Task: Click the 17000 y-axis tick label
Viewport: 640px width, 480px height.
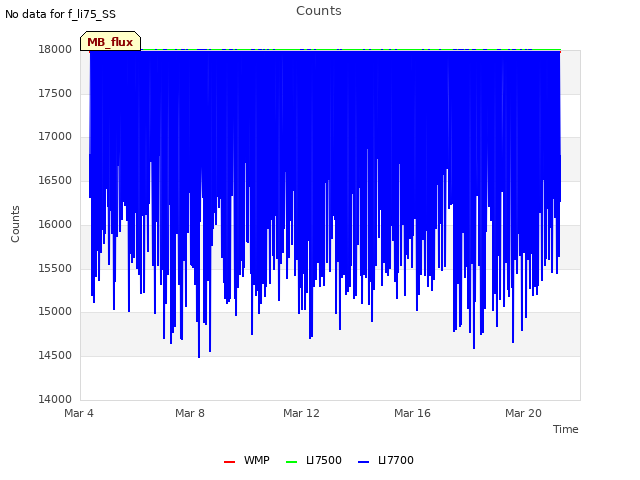Action: point(55,137)
